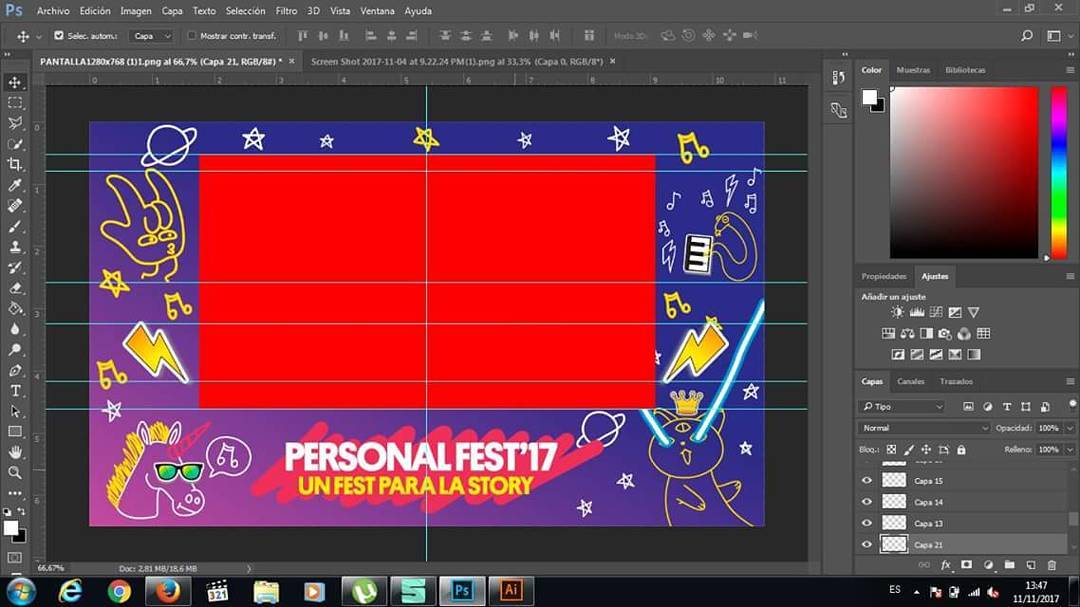Open the Capa auto-select dropdown
1080x607 pixels.
(x=152, y=36)
